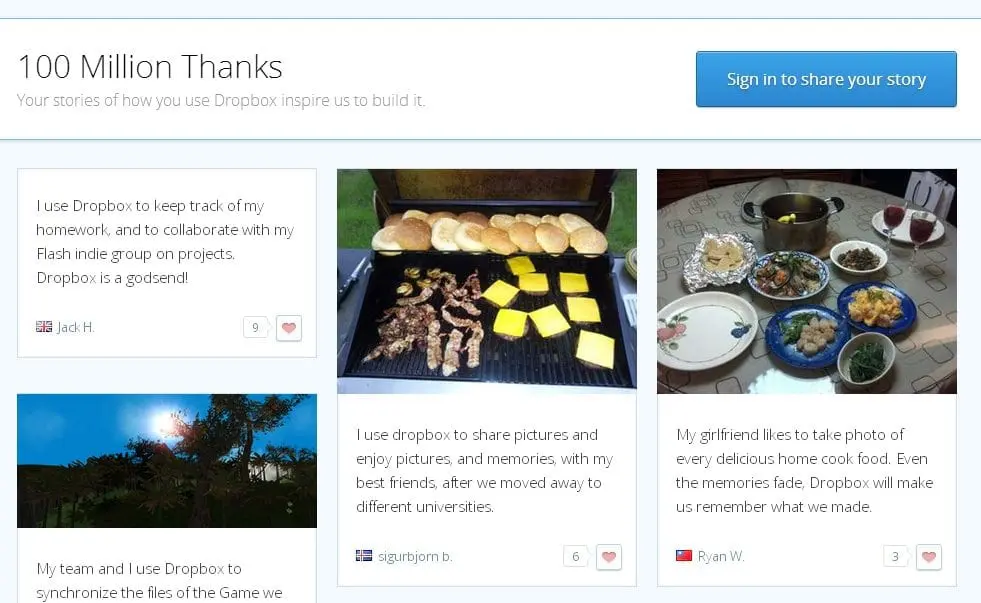
Task: Click the story text about homework collaboration
Action: 165,241
